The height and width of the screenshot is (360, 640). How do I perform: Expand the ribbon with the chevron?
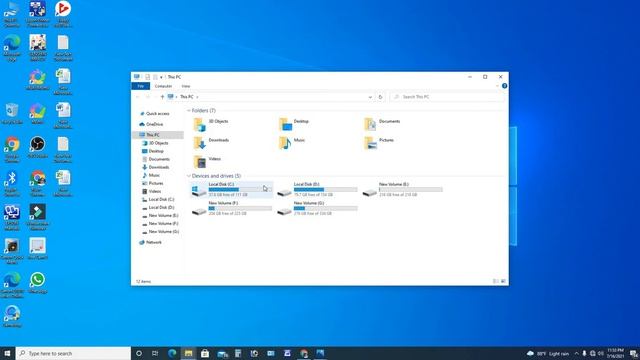pyautogui.click(x=497, y=86)
